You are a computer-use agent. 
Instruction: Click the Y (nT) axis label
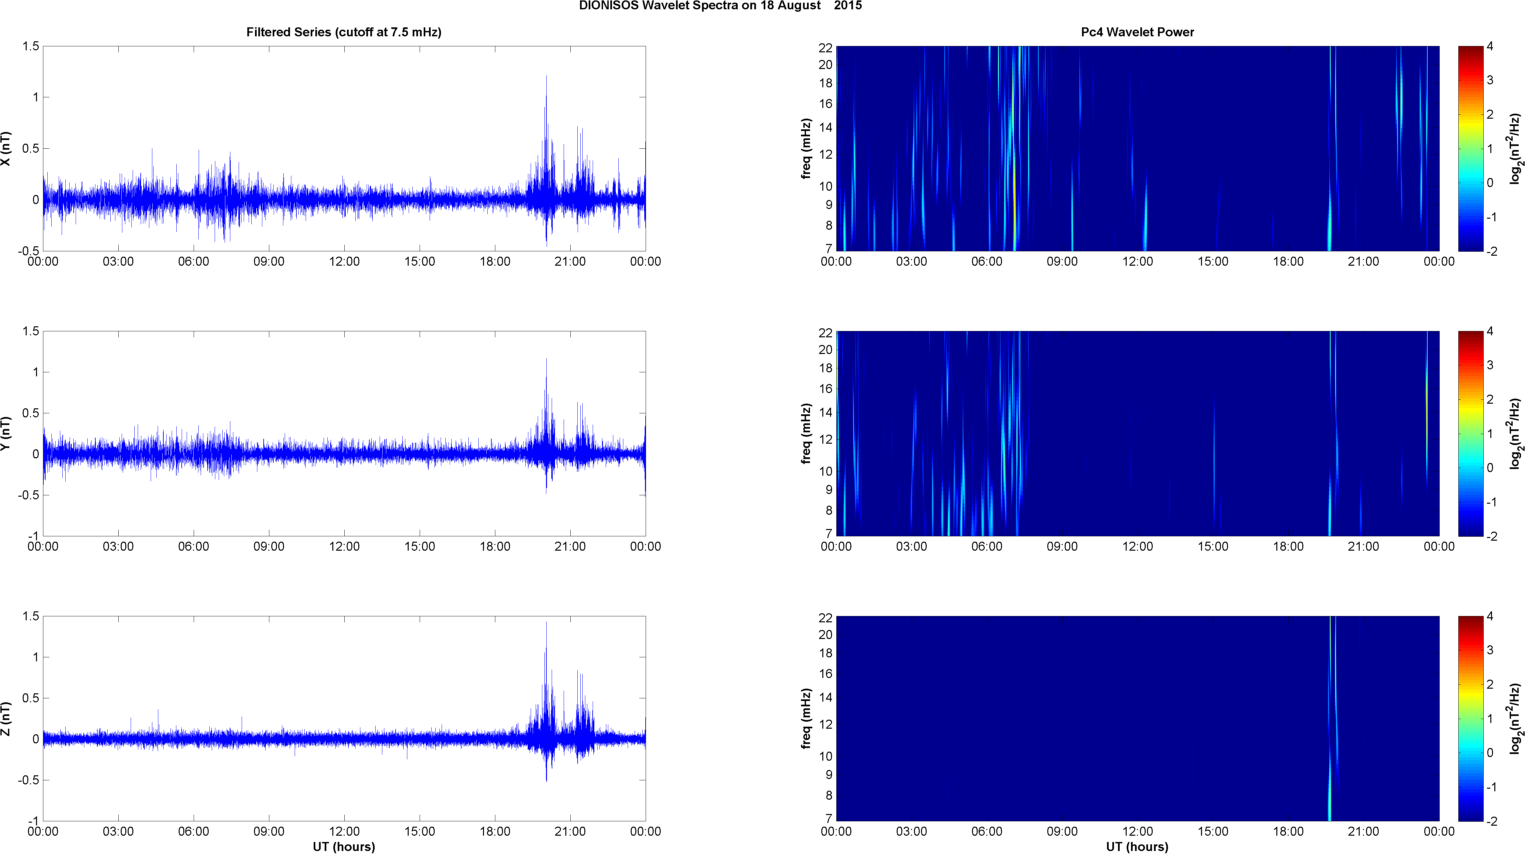coord(7,433)
